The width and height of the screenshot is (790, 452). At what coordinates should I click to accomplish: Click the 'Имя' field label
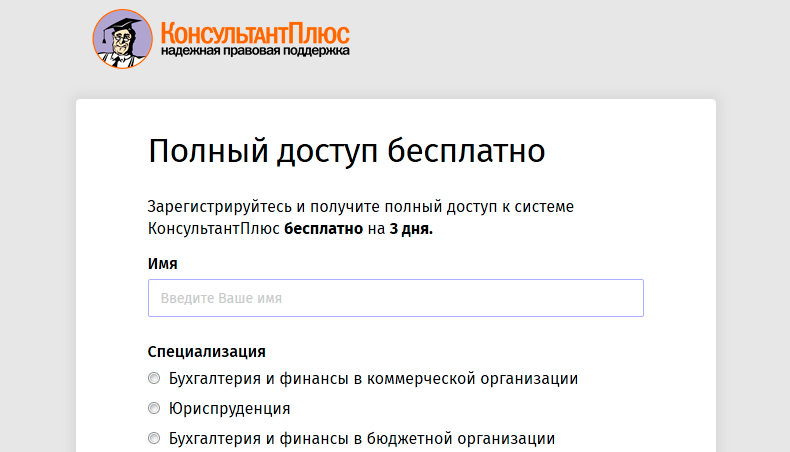click(162, 264)
